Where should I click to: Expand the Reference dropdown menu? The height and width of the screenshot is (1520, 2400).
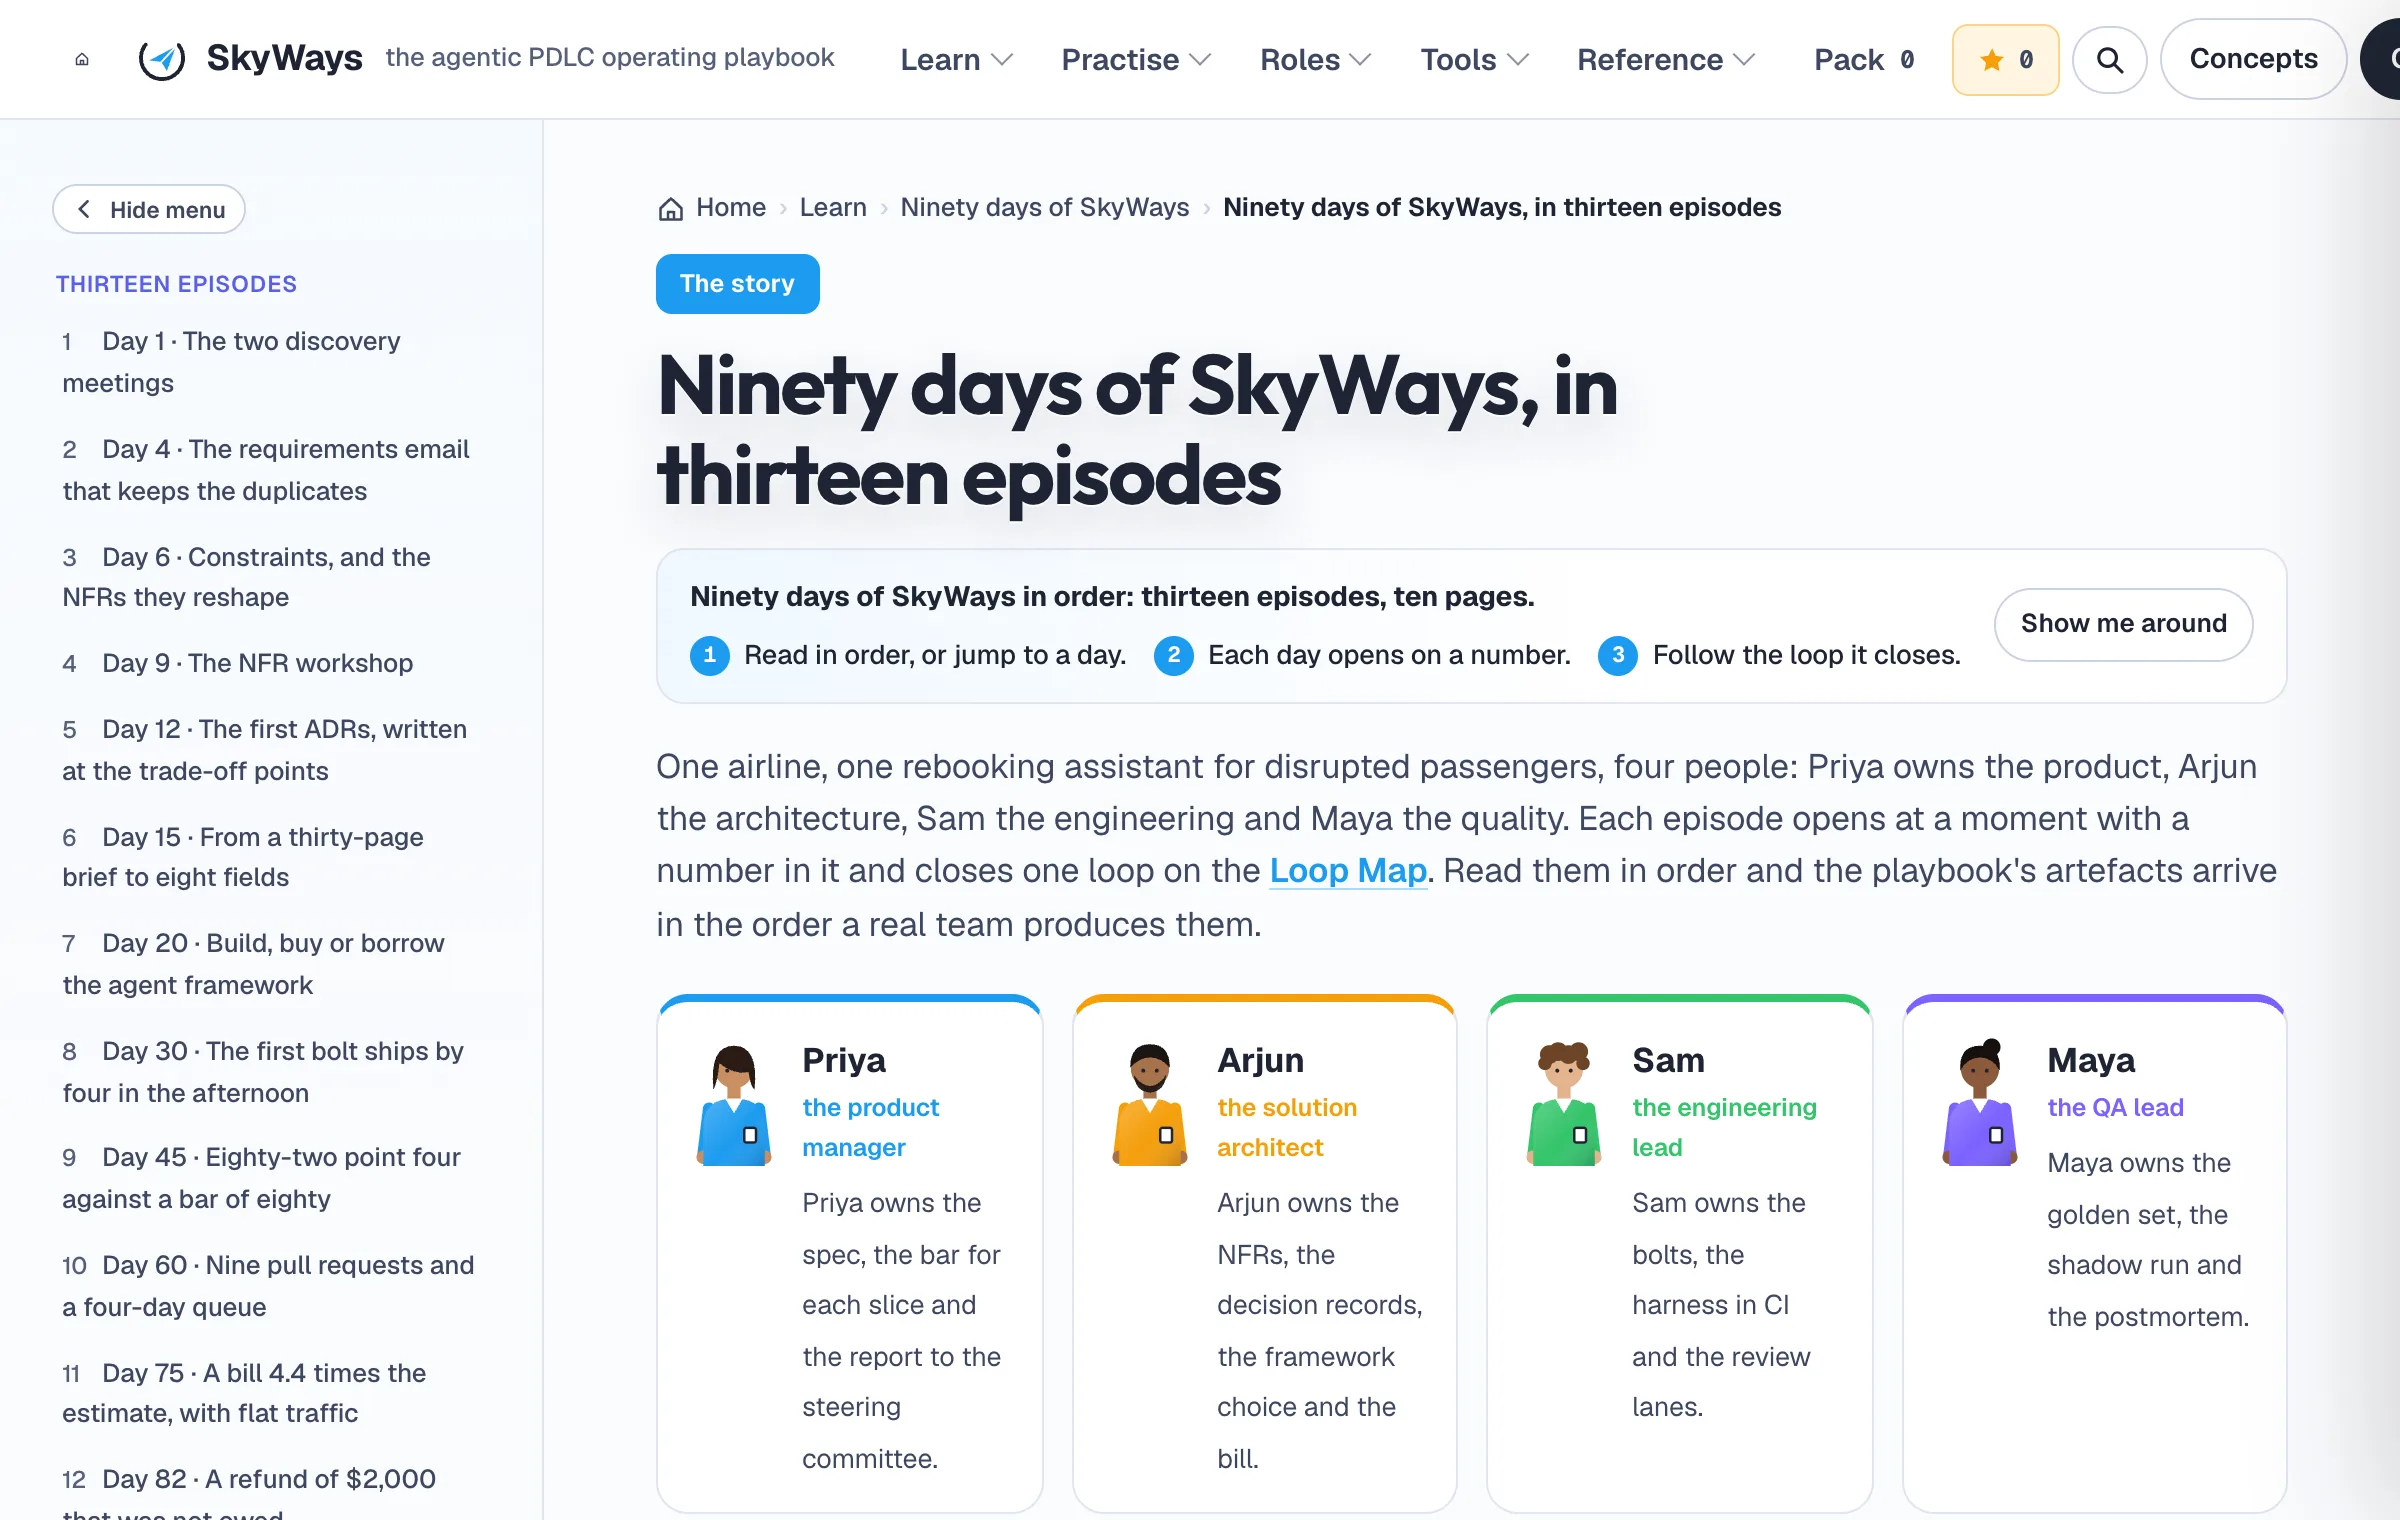(1666, 60)
